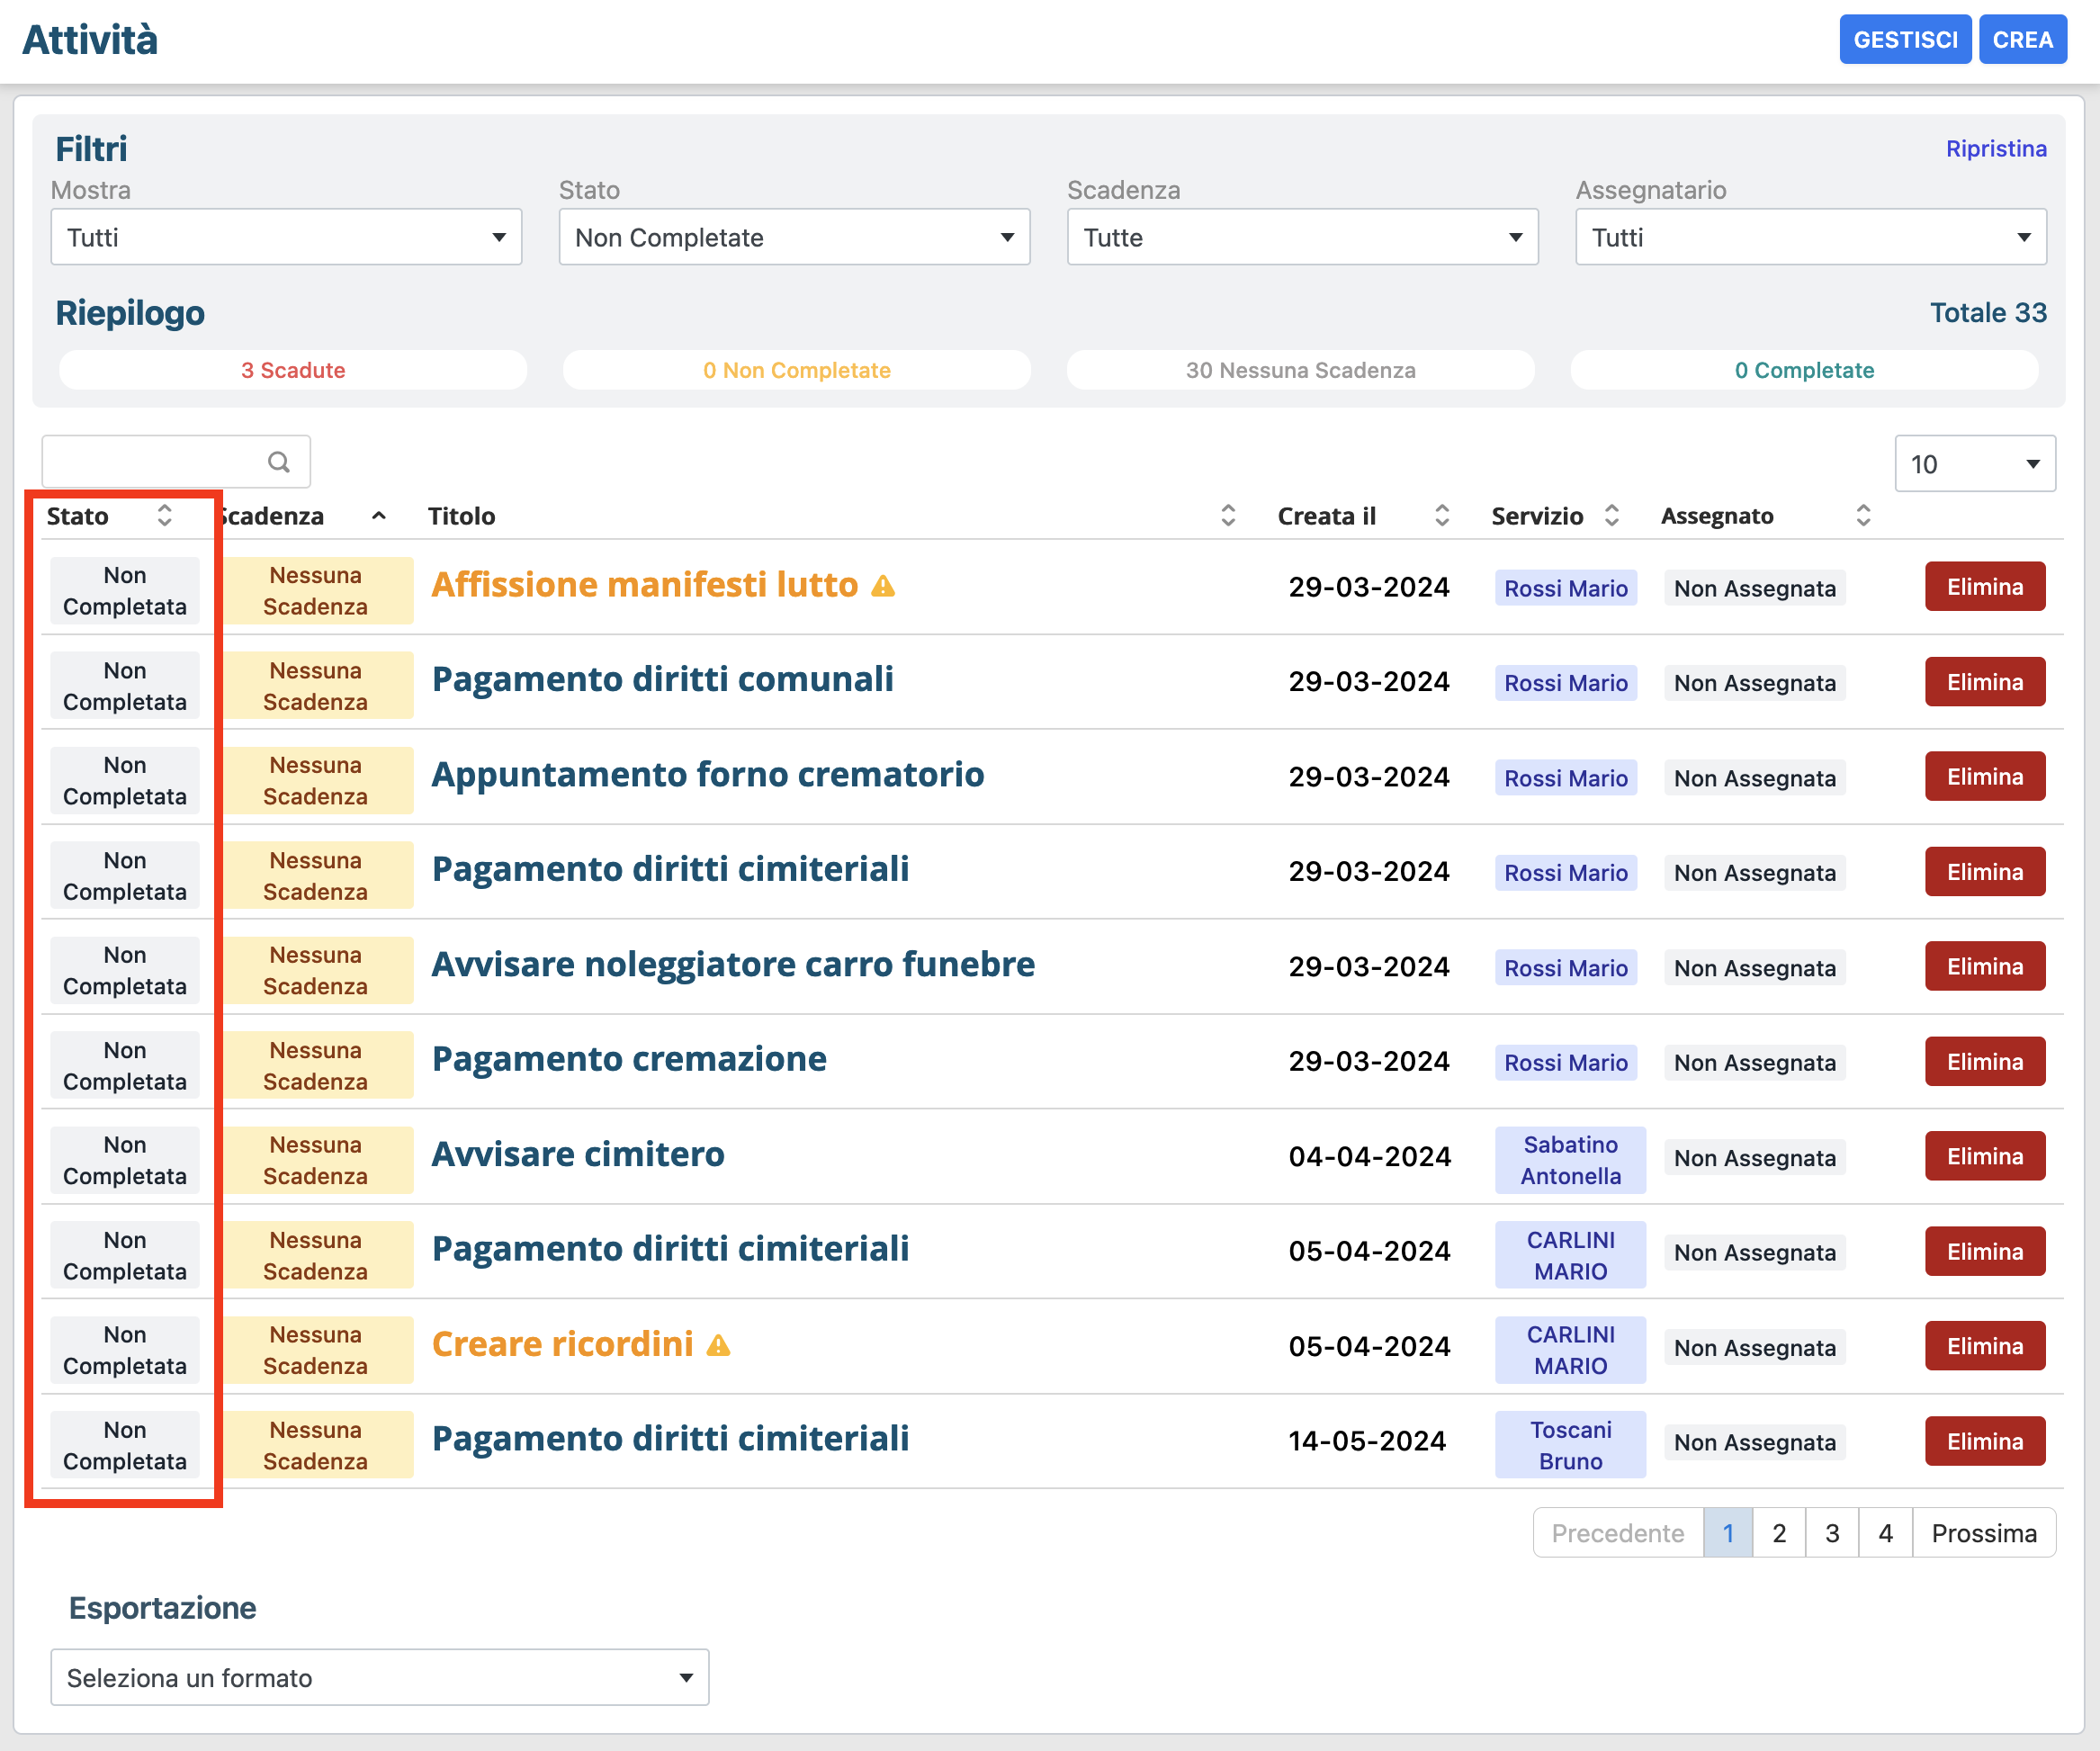Click the Ripristina filters link
Screen dimensions: 2100x1751
tap(1995, 149)
